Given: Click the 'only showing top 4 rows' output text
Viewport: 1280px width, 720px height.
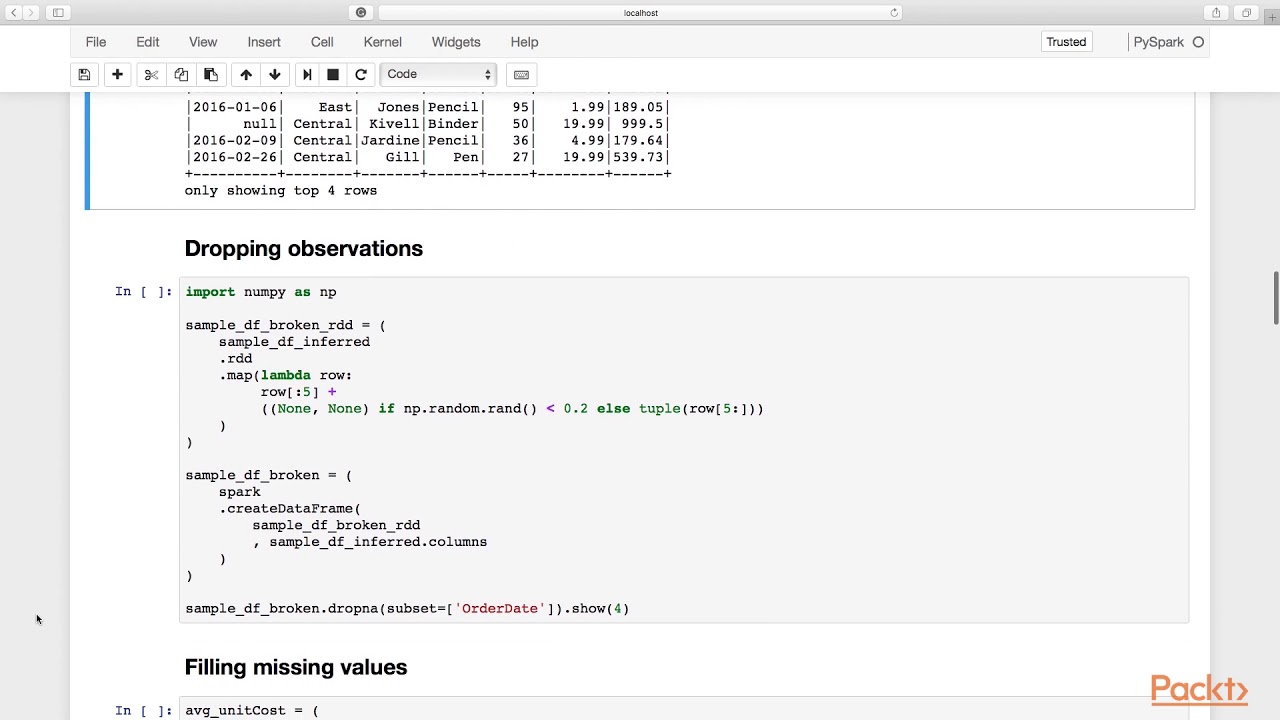Looking at the screenshot, I should (281, 190).
